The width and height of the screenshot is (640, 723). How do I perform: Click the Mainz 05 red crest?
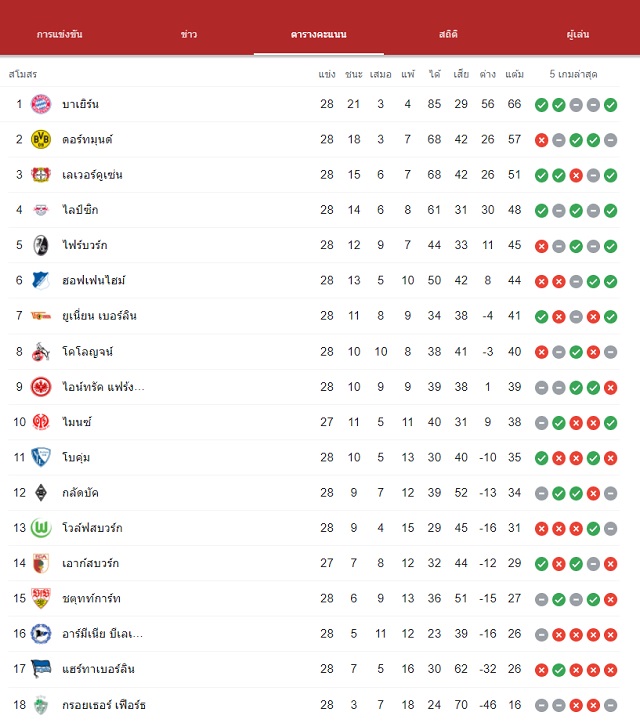click(41, 422)
